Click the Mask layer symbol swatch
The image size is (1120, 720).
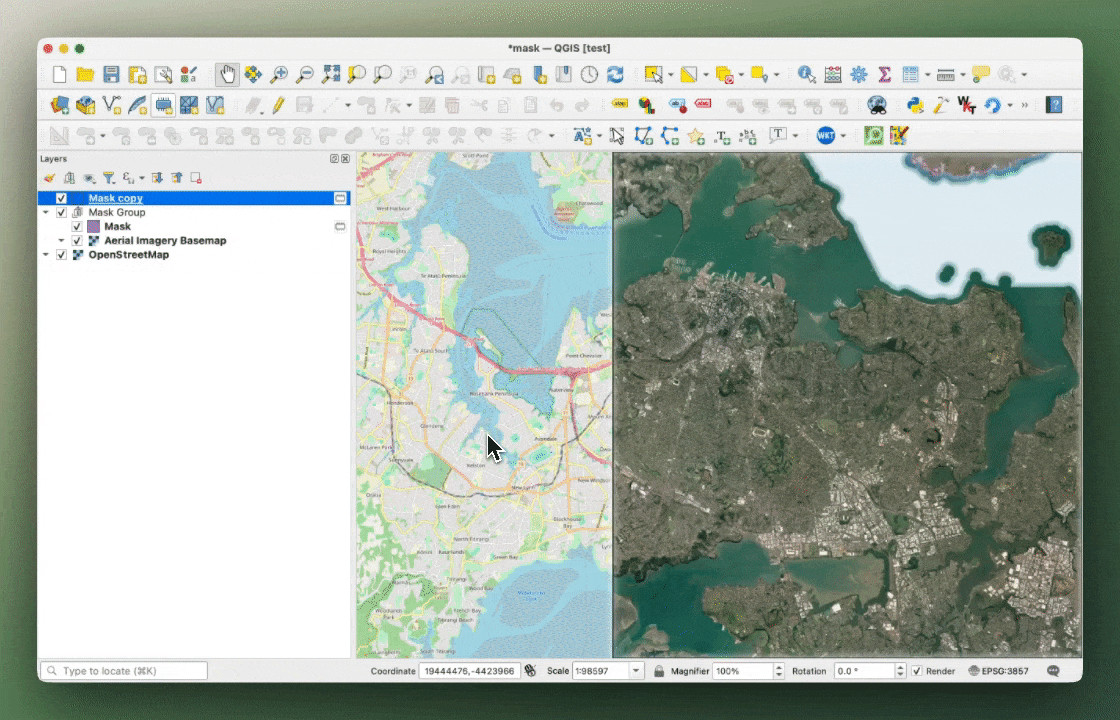(94, 227)
